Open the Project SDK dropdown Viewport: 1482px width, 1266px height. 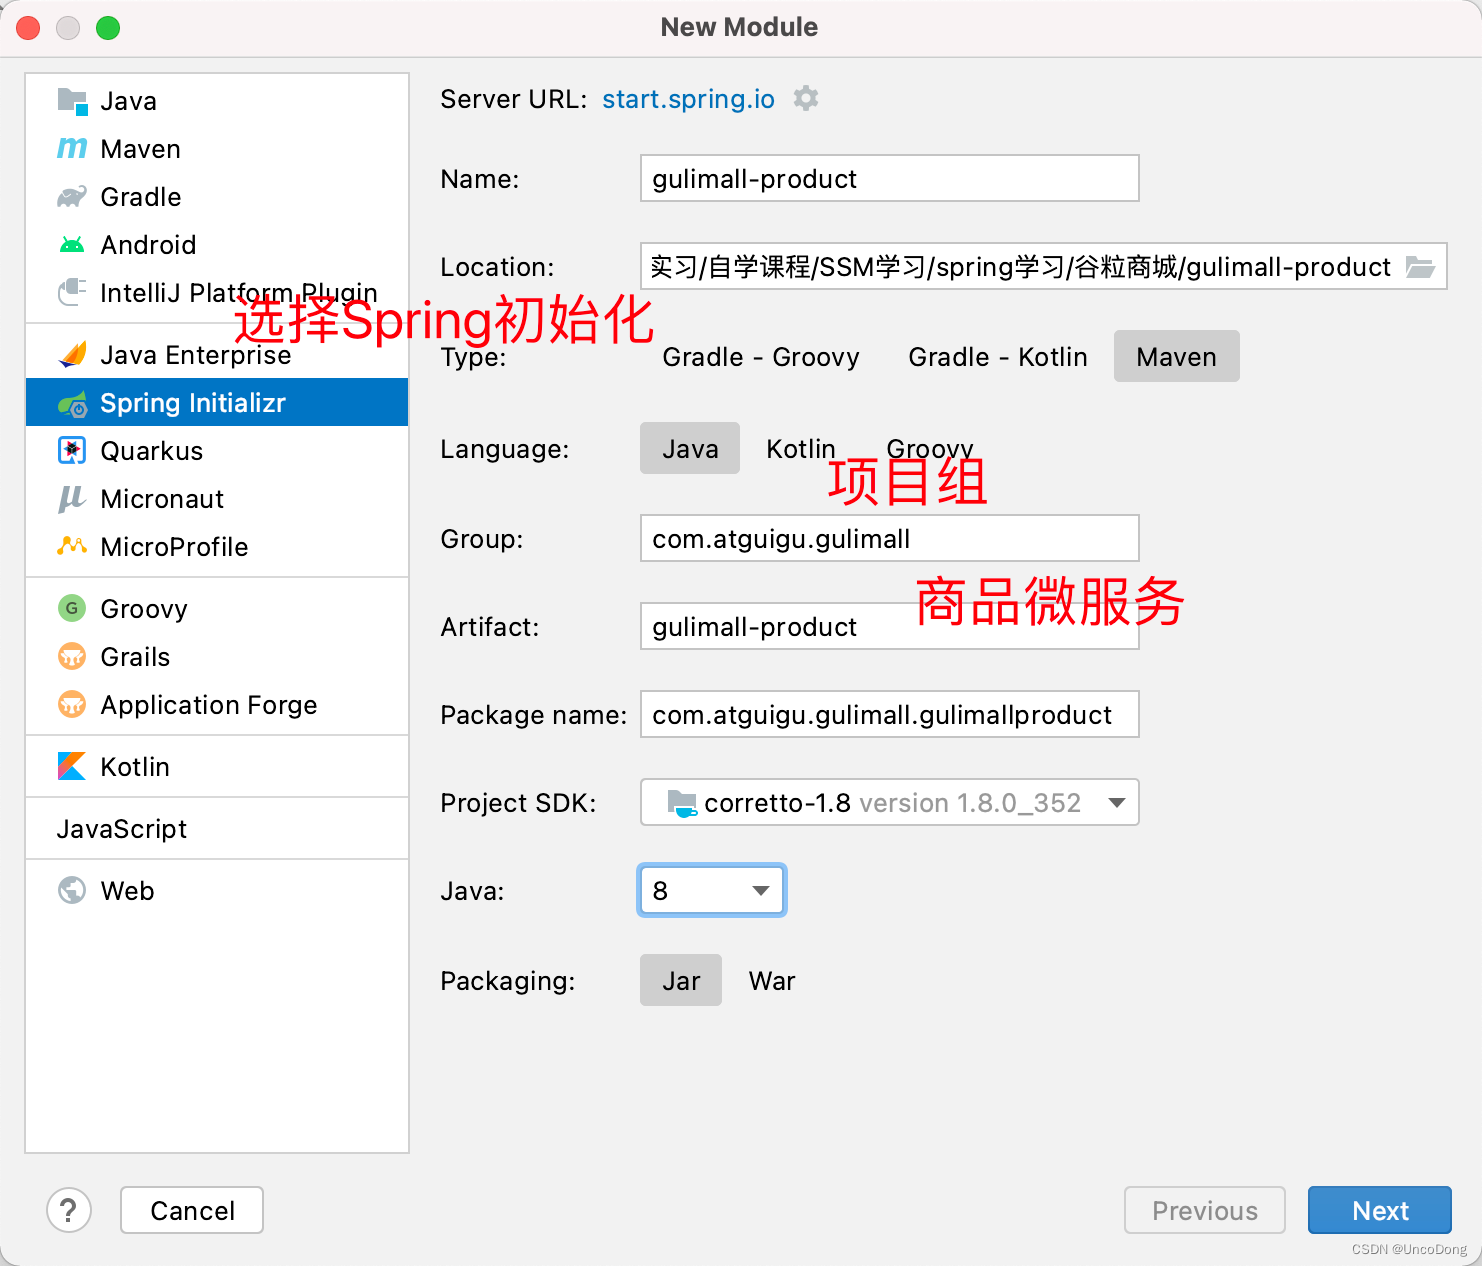coord(890,803)
